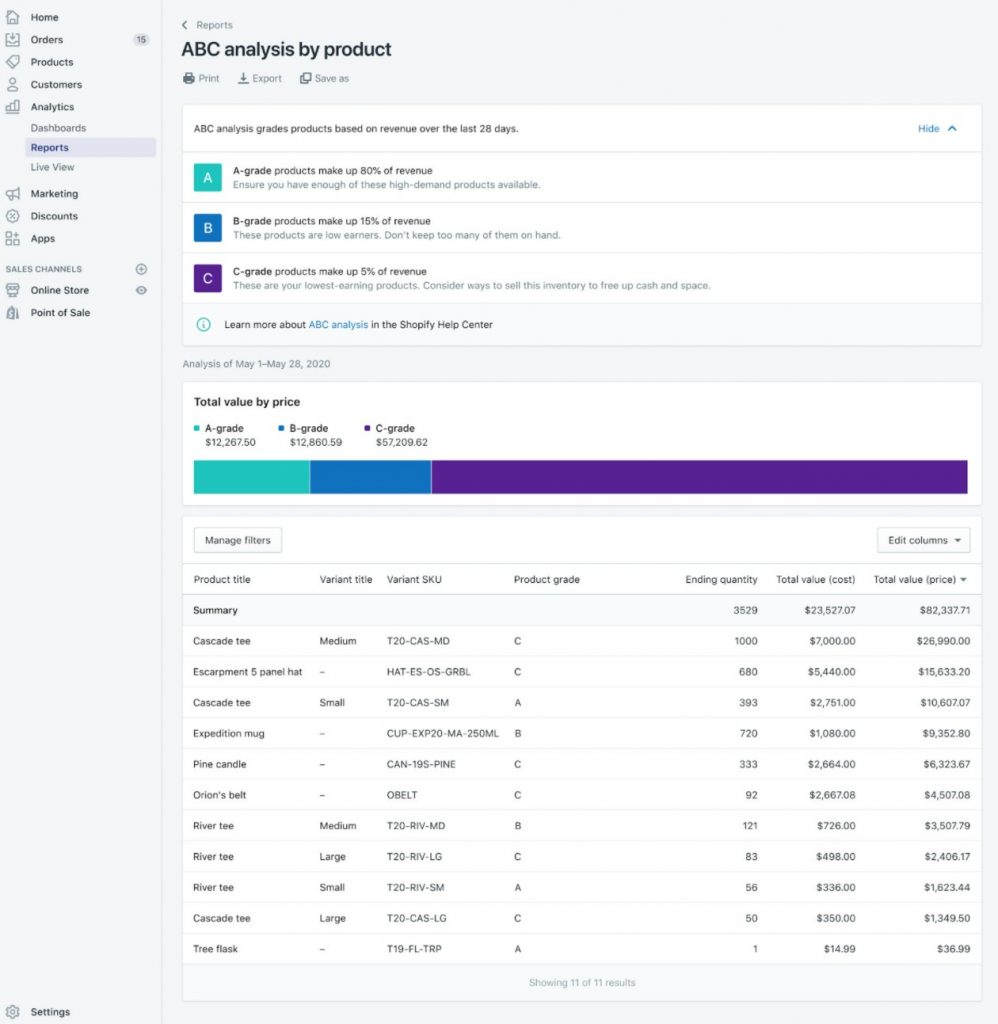
Task: Expand Sales Channels with the plus icon
Action: click(141, 268)
